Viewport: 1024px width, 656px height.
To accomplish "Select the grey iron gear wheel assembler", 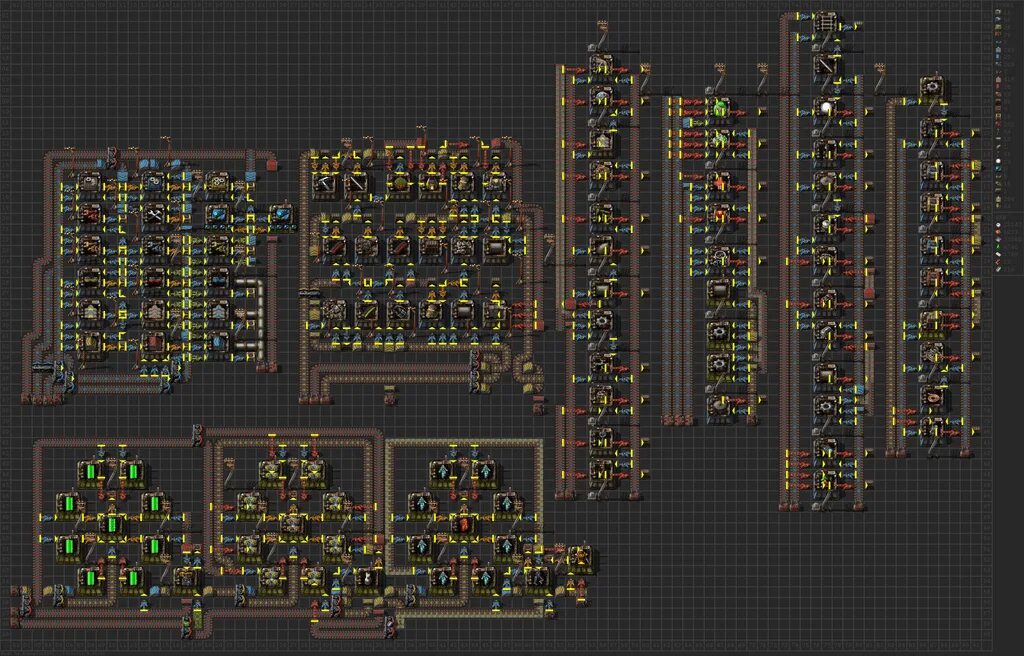I will pos(89,184).
